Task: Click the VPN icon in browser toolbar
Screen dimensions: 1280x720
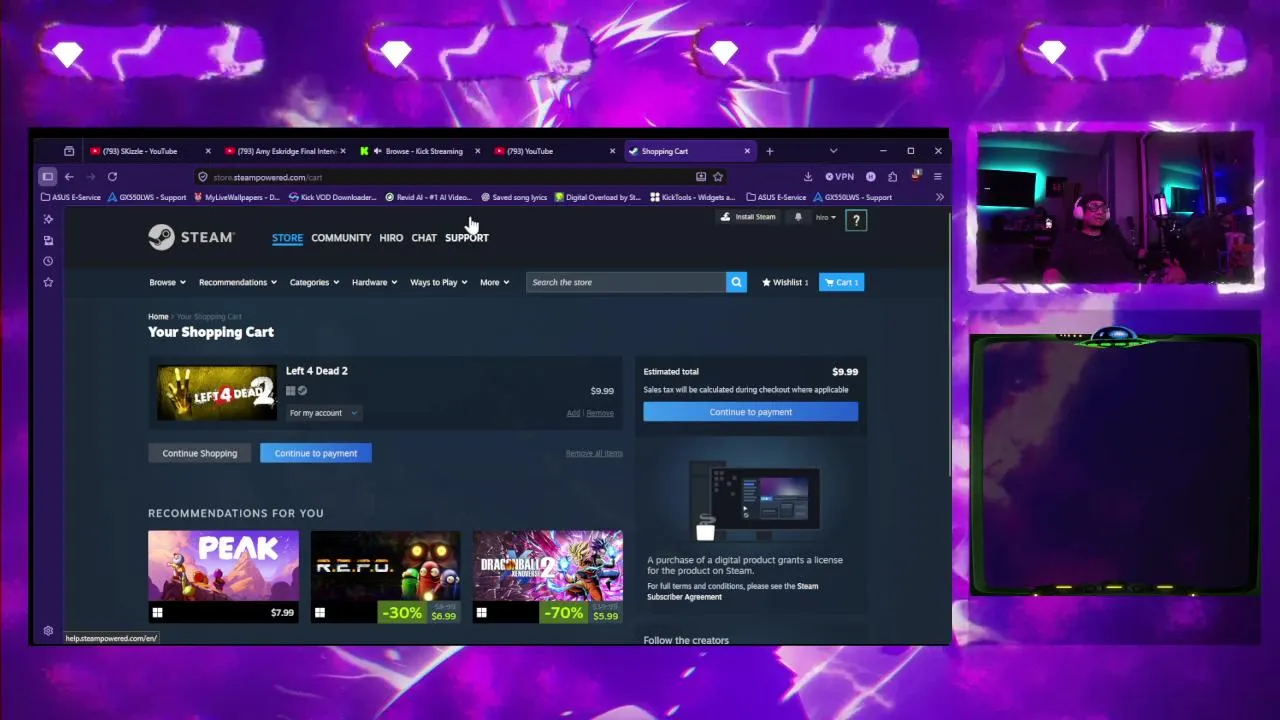Action: click(840, 177)
